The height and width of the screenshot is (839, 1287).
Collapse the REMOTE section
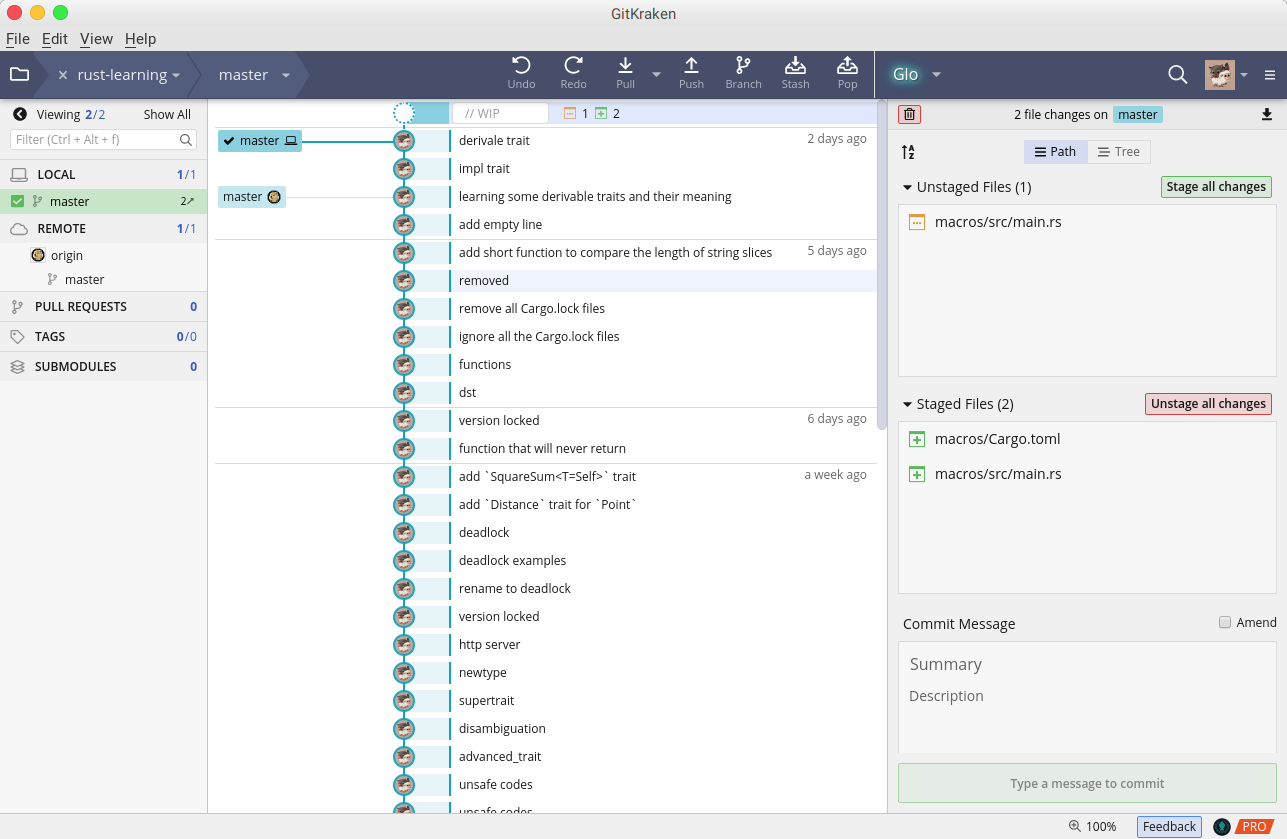pyautogui.click(x=103, y=228)
